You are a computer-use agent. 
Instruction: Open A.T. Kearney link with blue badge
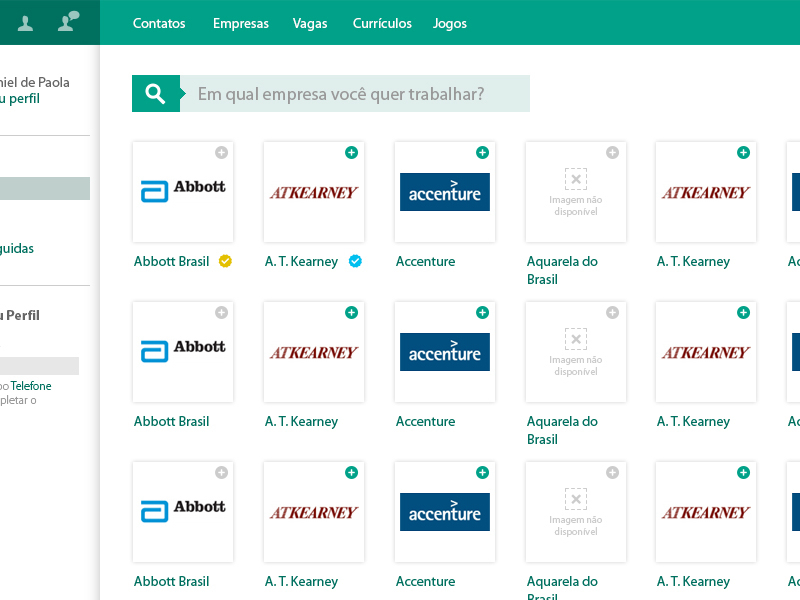pos(301,262)
